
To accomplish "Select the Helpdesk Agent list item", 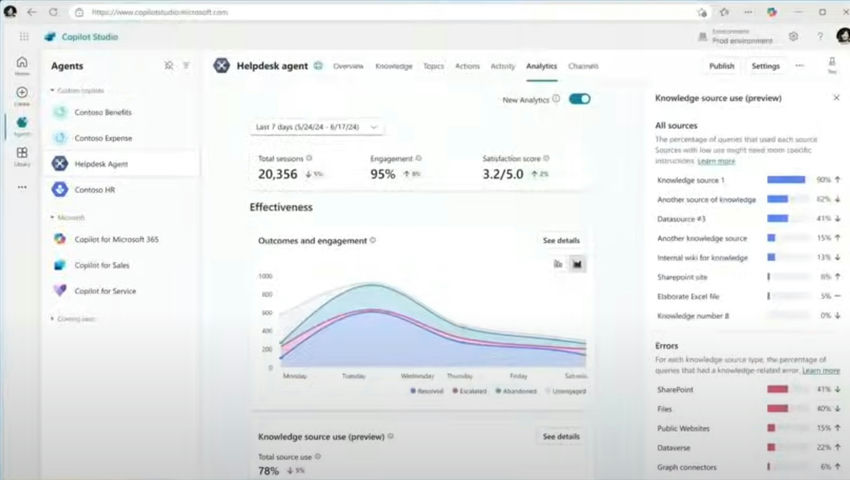I will (121, 163).
